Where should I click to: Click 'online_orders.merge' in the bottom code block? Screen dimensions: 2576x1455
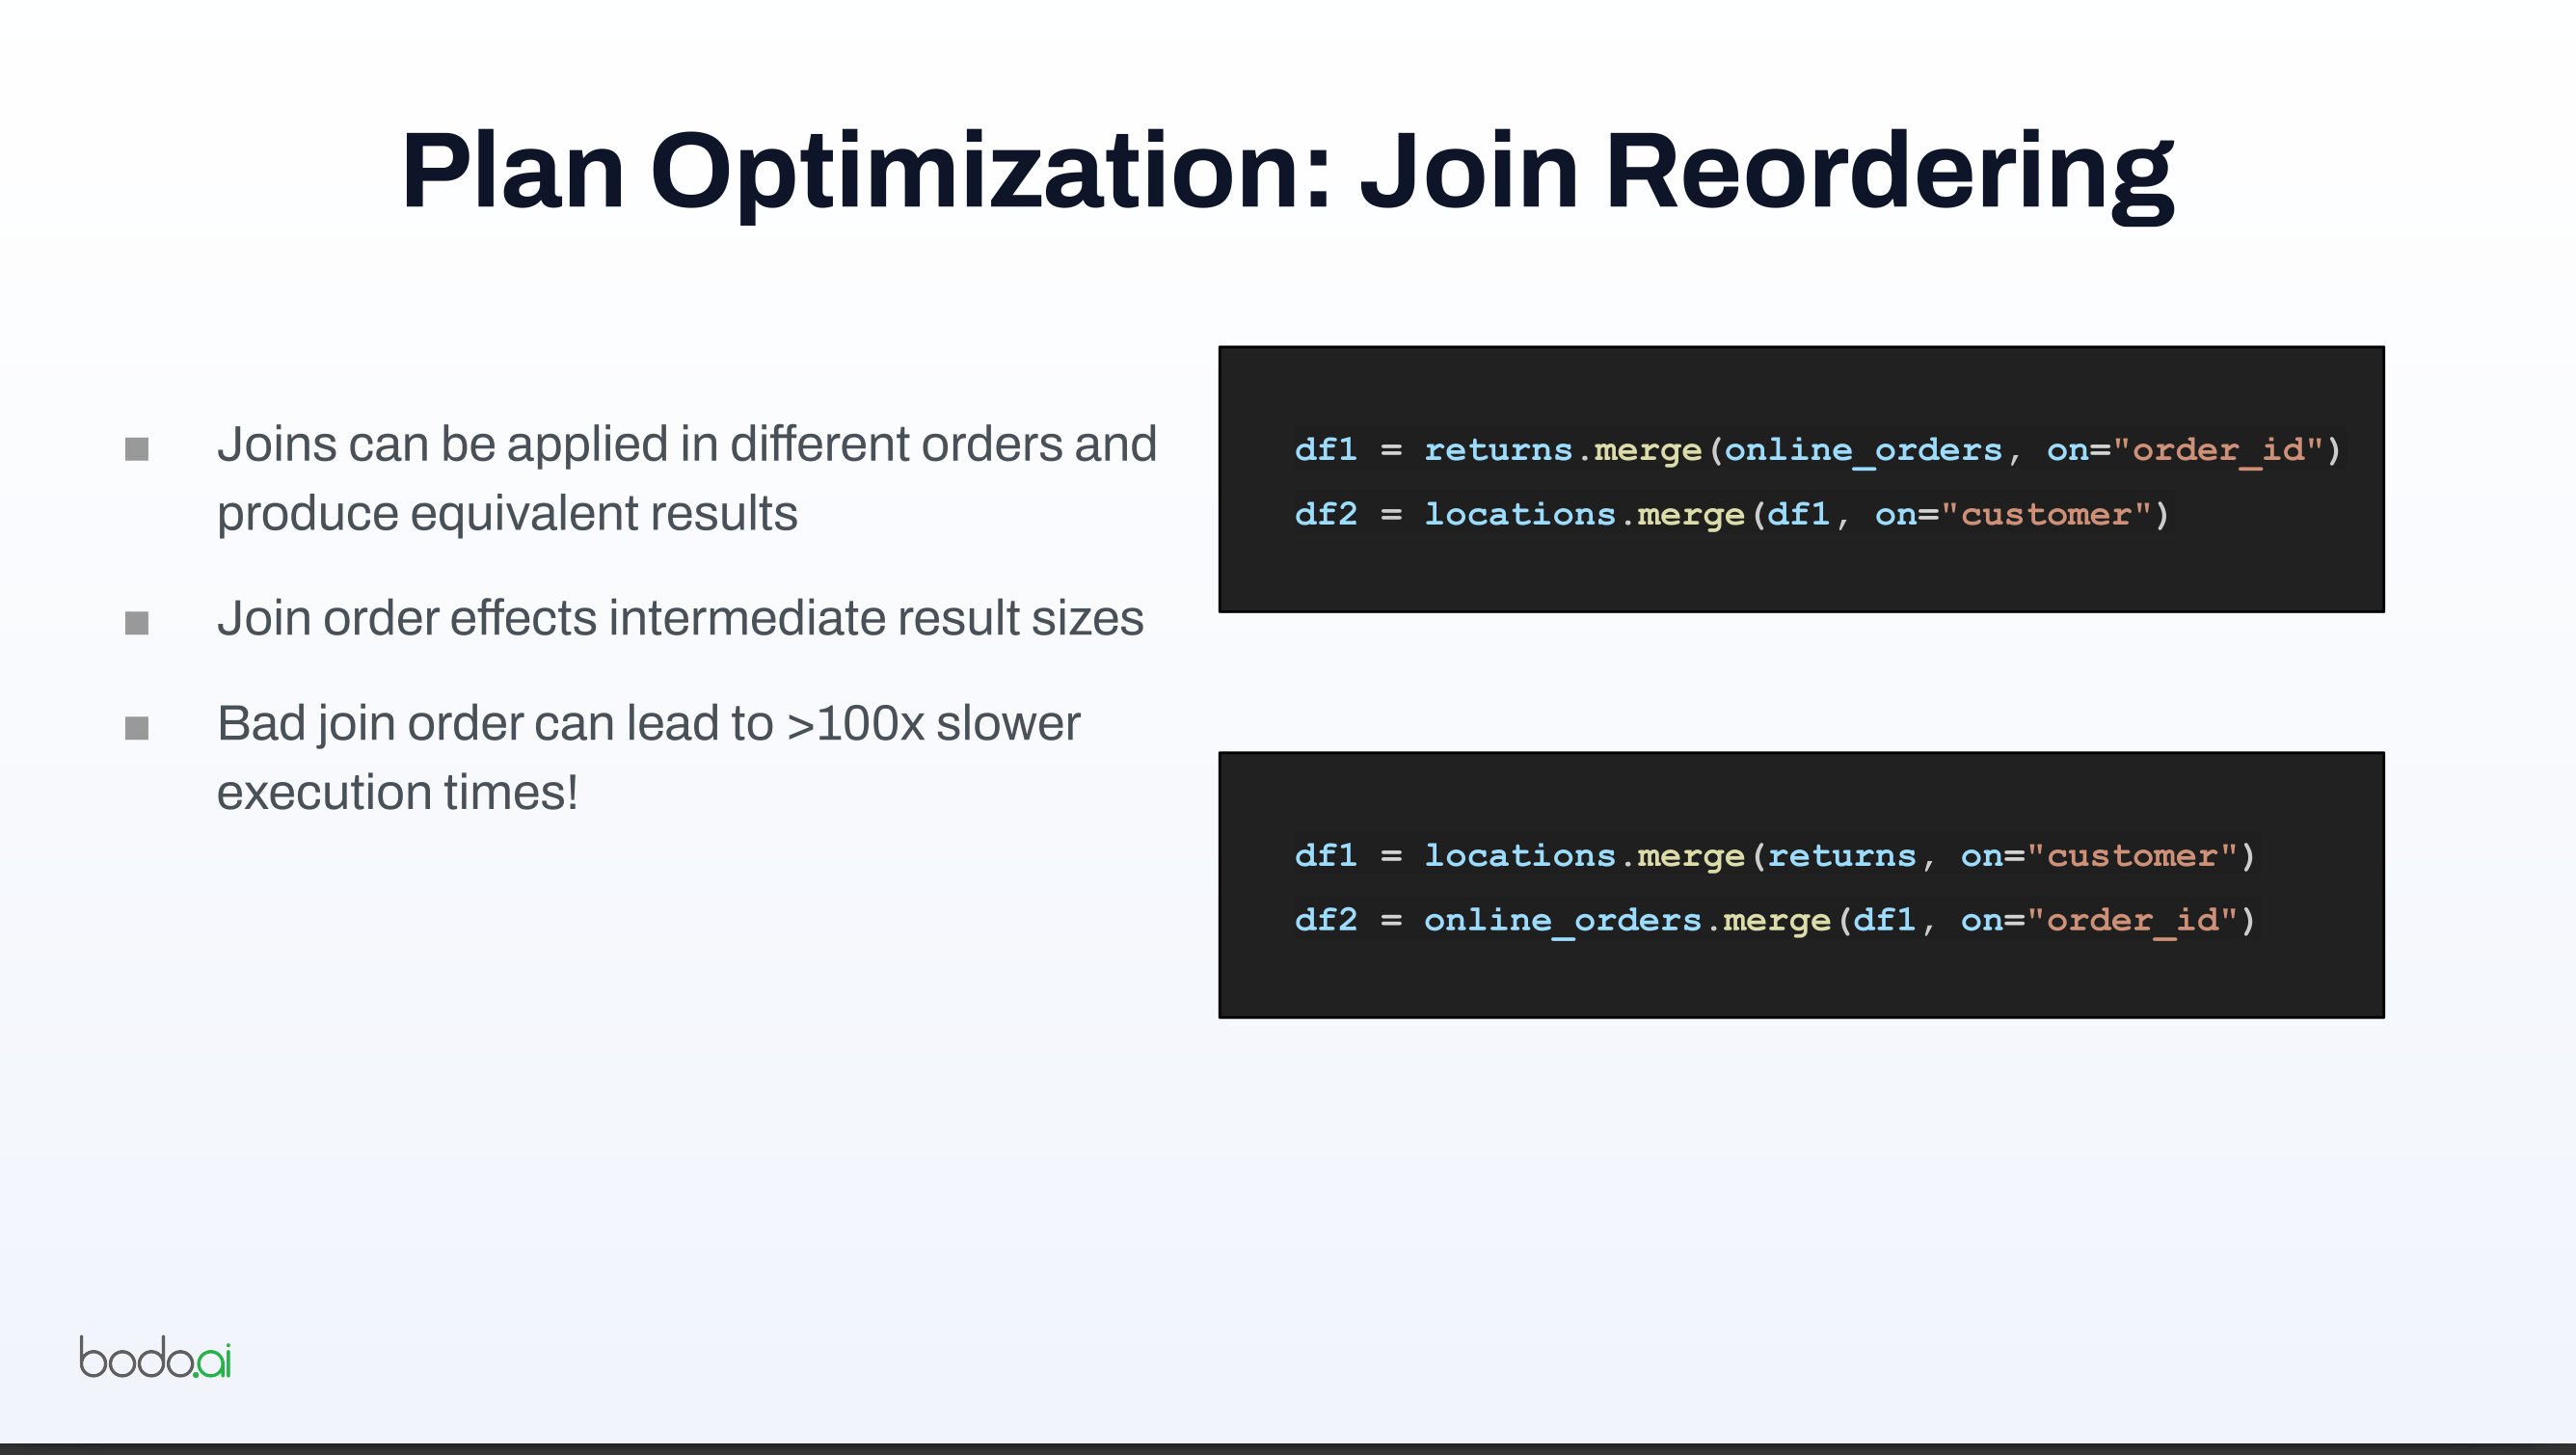[1626, 920]
